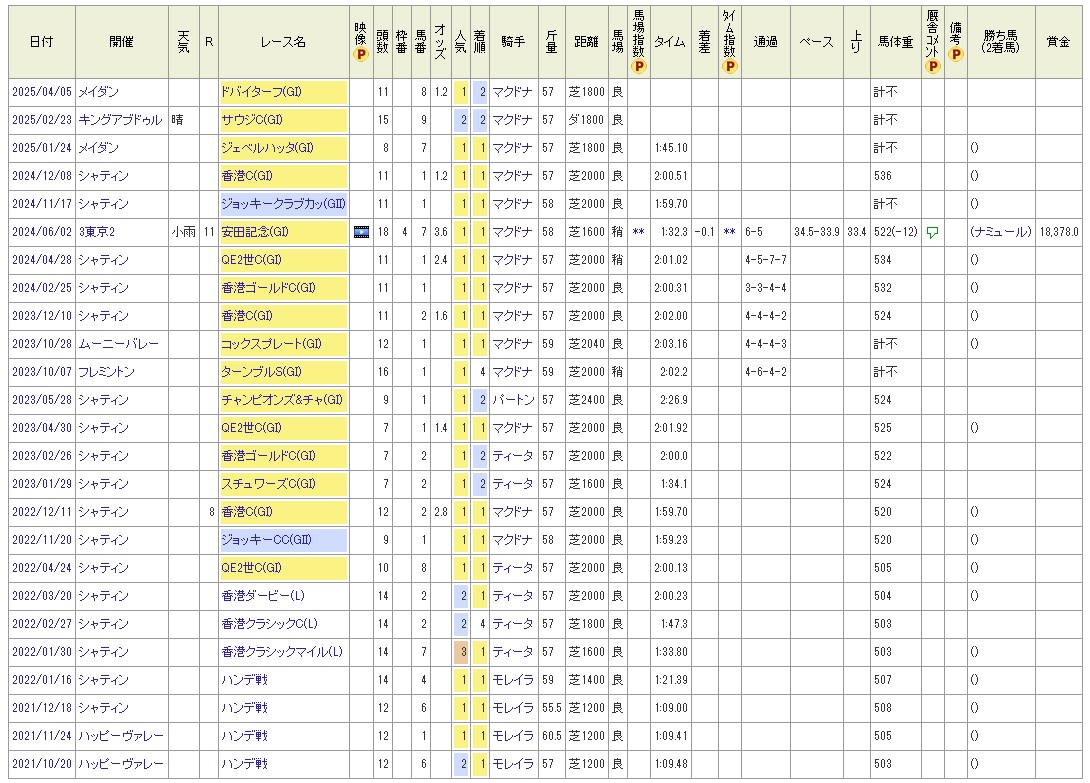
Task: Open the stable comment icon in 安田記念 row
Action: (932, 232)
